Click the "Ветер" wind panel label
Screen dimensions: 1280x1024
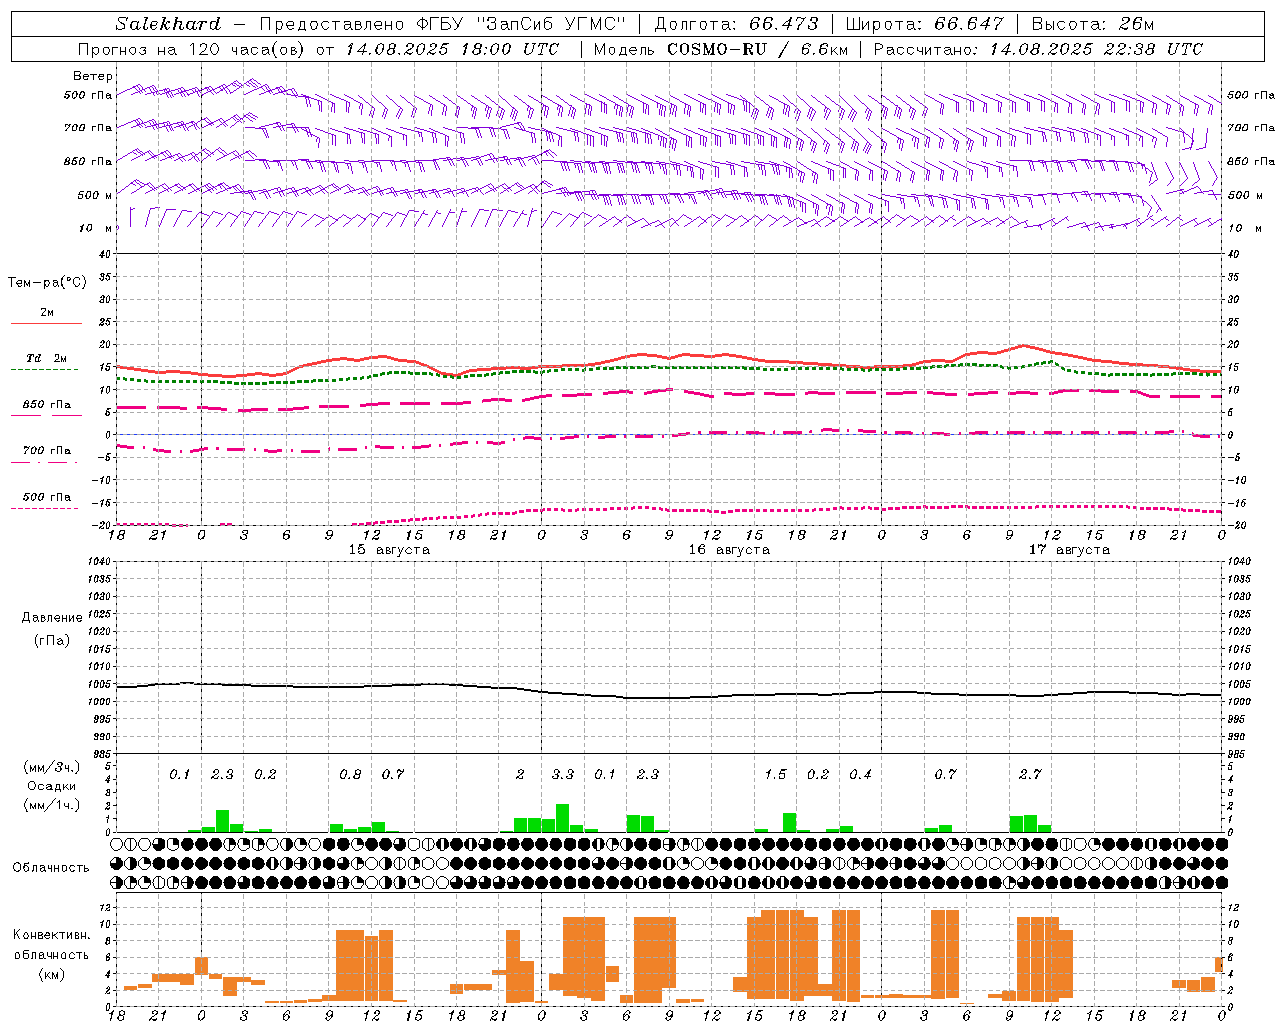pos(93,76)
